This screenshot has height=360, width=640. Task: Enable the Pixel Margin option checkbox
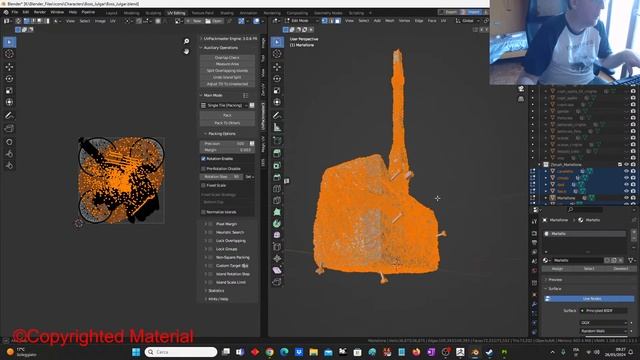pos(211,224)
